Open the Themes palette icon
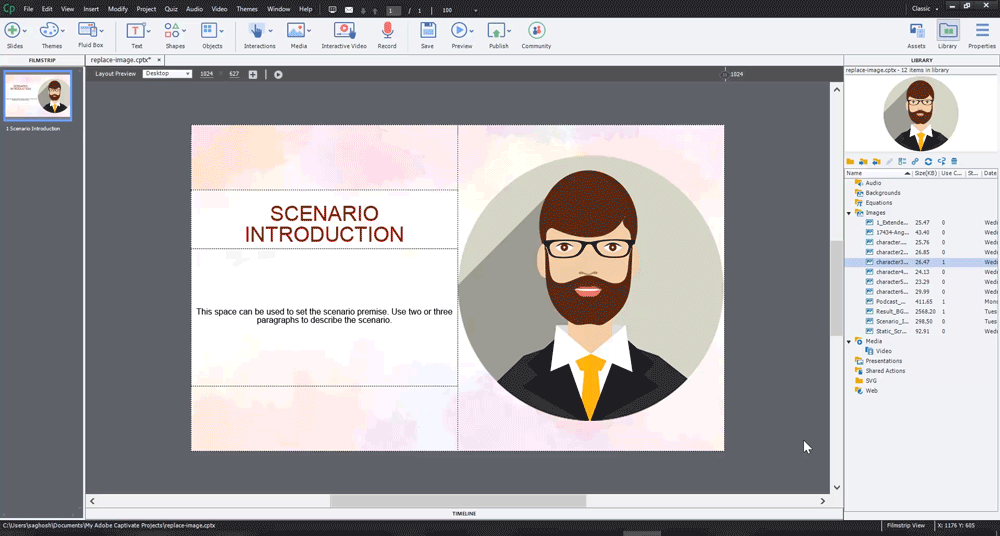The image size is (1000, 536). 49,30
